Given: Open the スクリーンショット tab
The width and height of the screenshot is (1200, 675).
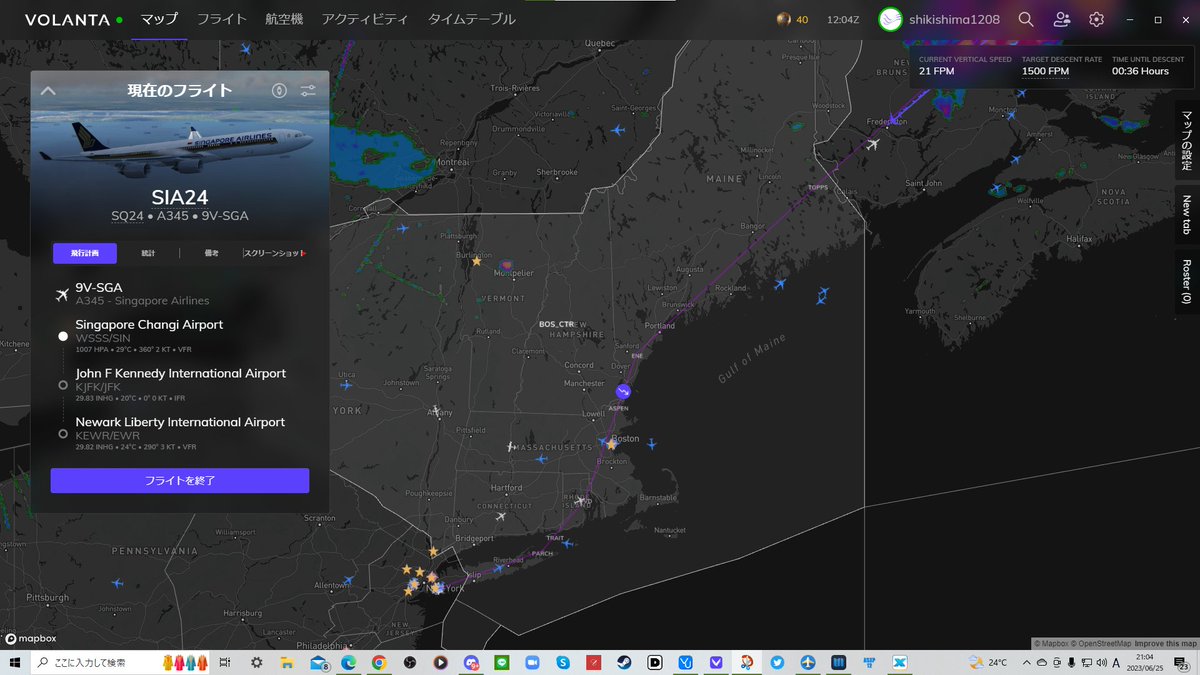Looking at the screenshot, I should (274, 253).
